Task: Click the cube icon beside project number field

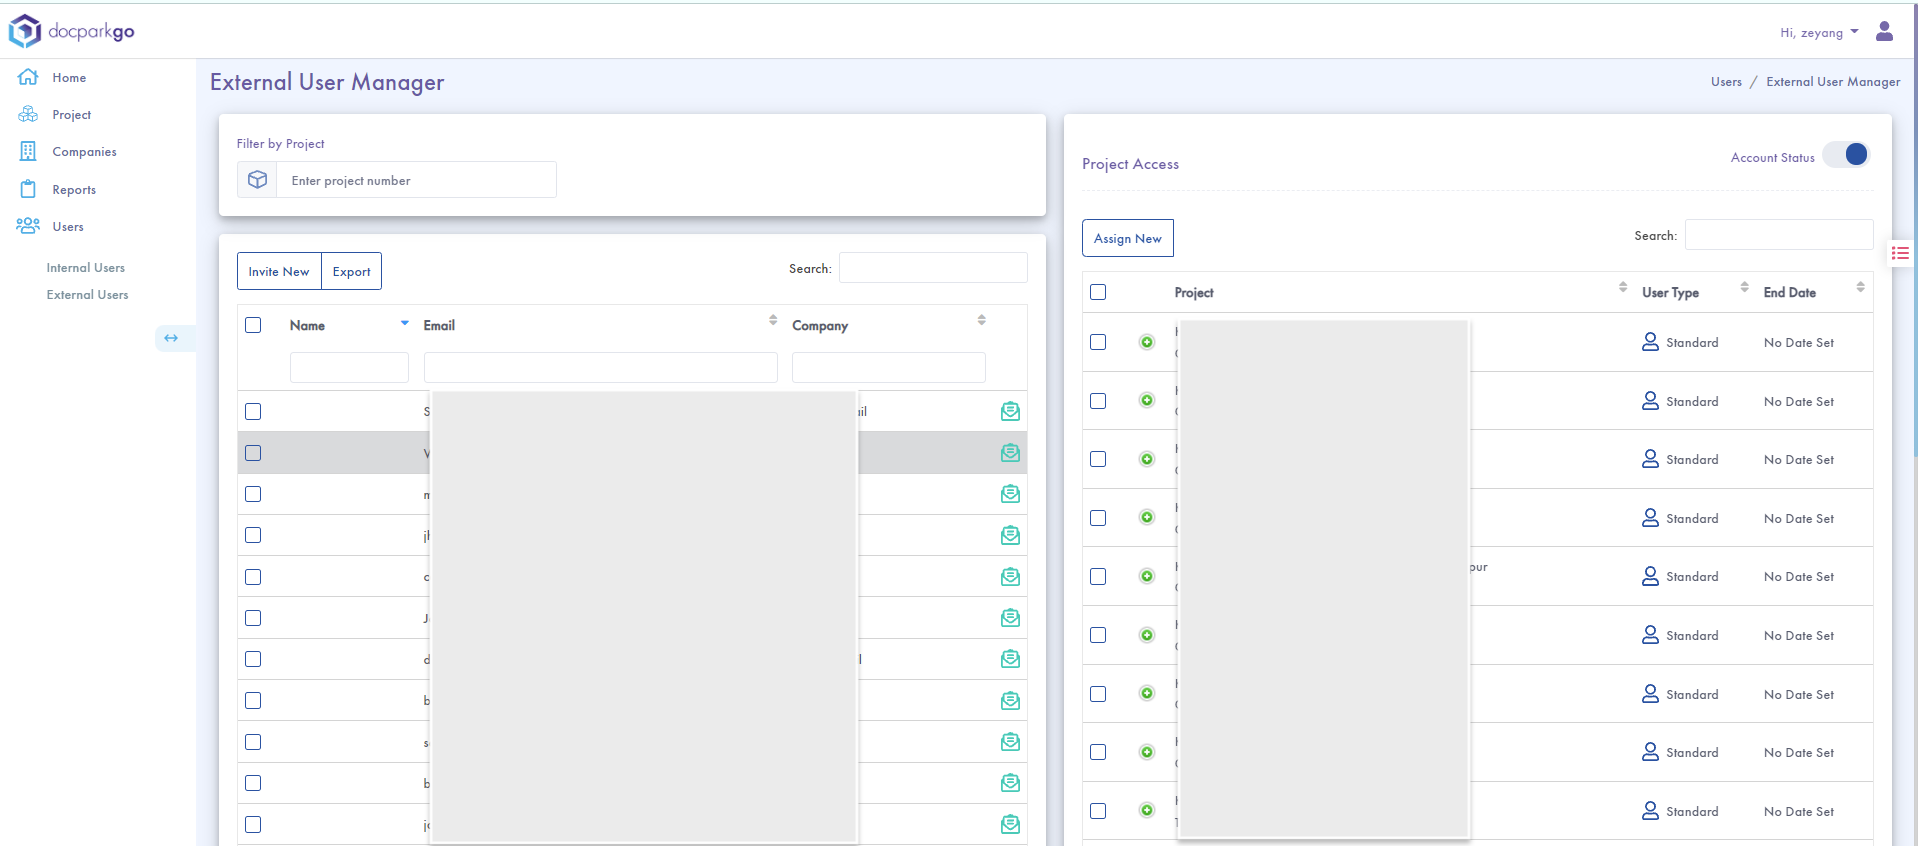Action: [x=257, y=180]
